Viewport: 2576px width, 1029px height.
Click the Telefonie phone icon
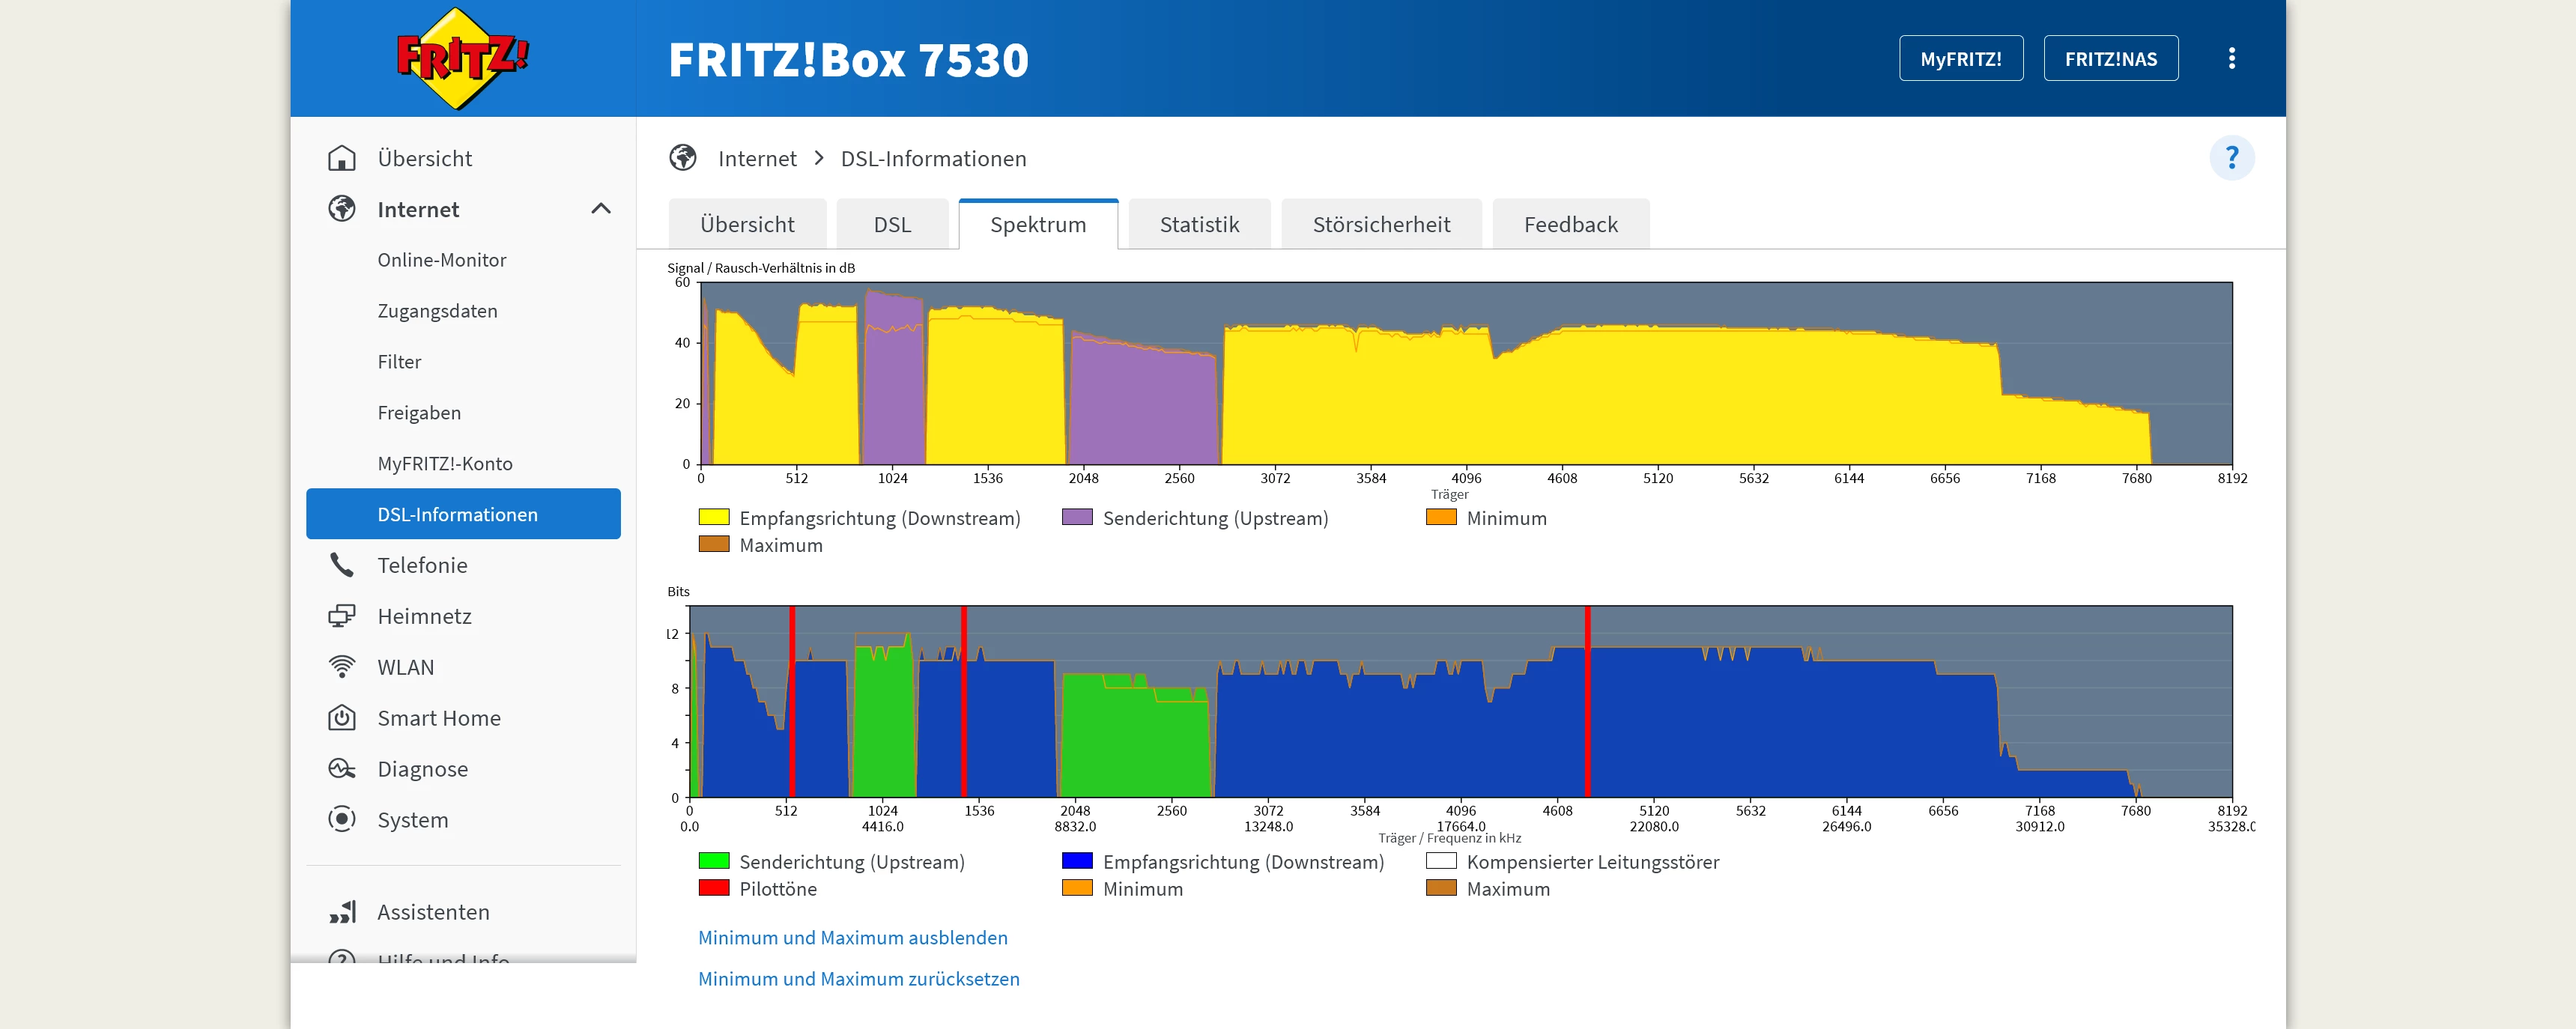342,565
